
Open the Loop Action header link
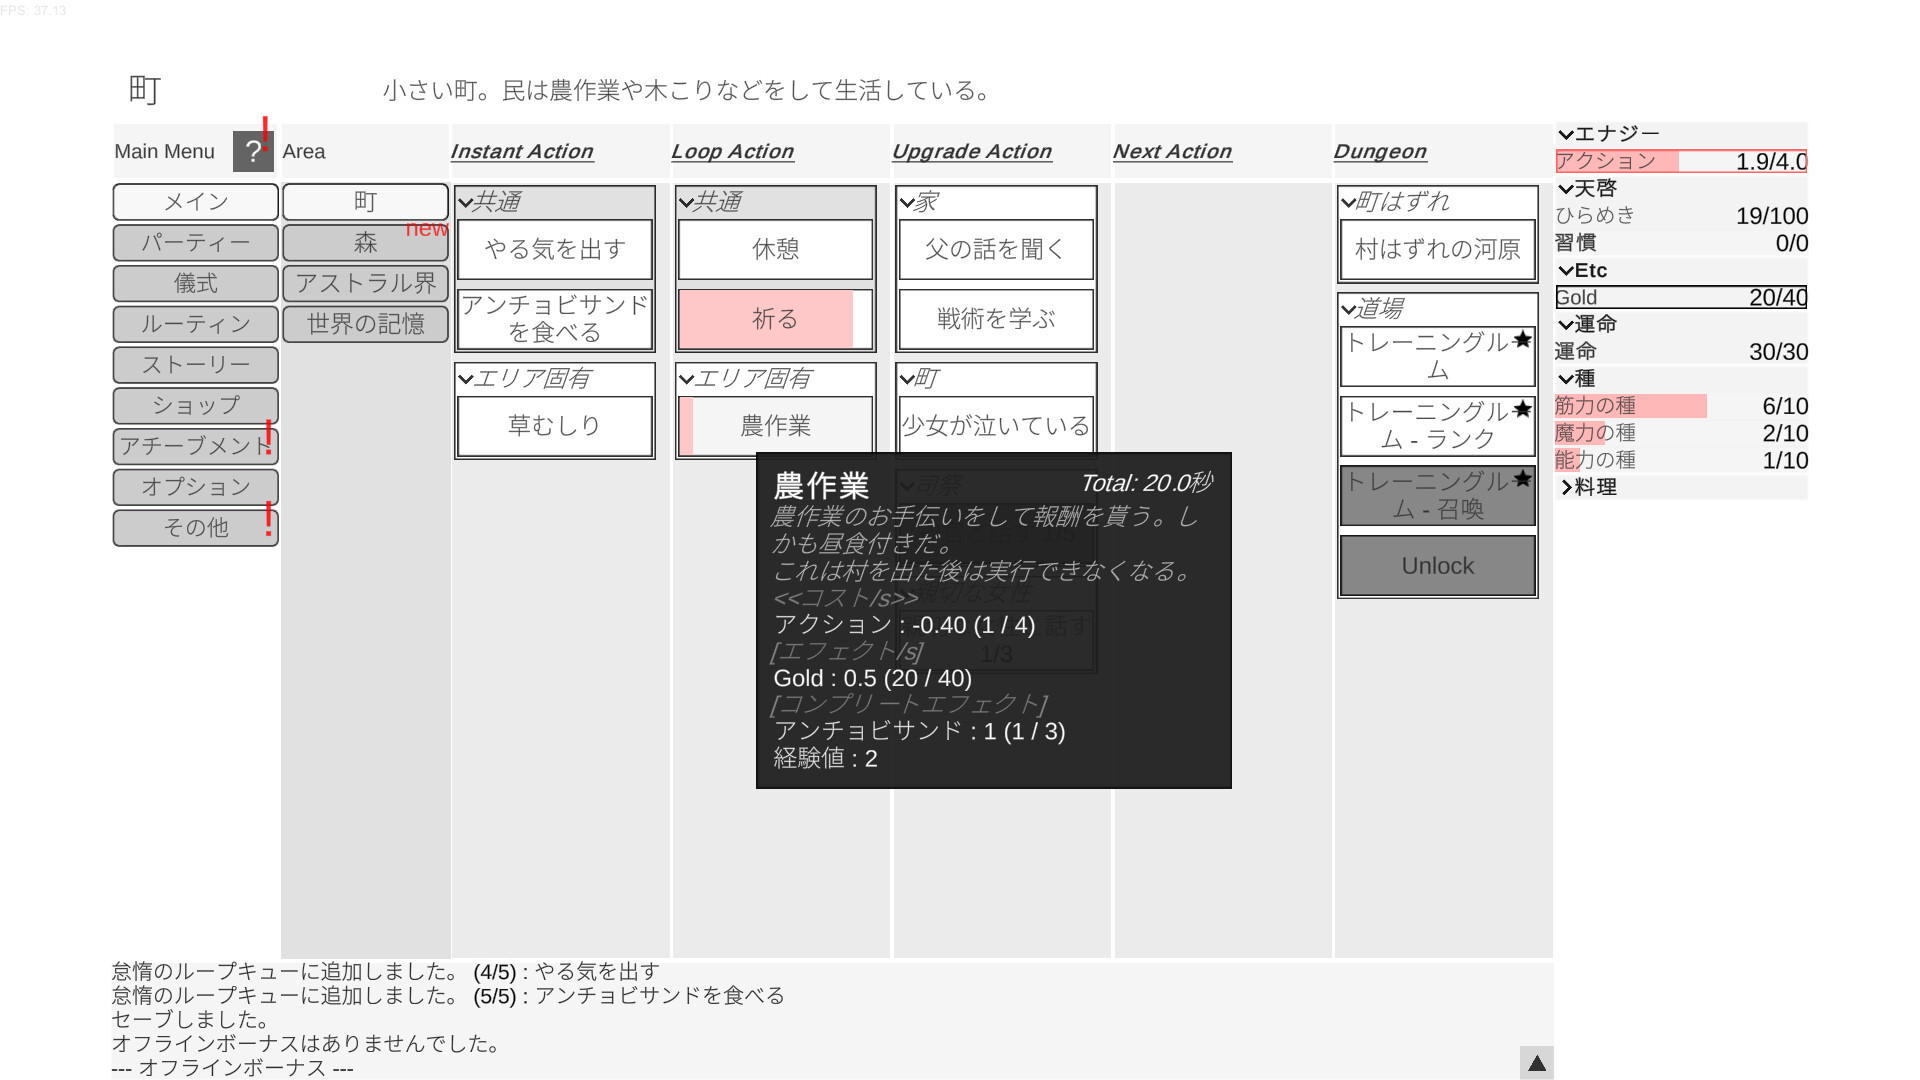pyautogui.click(x=732, y=151)
